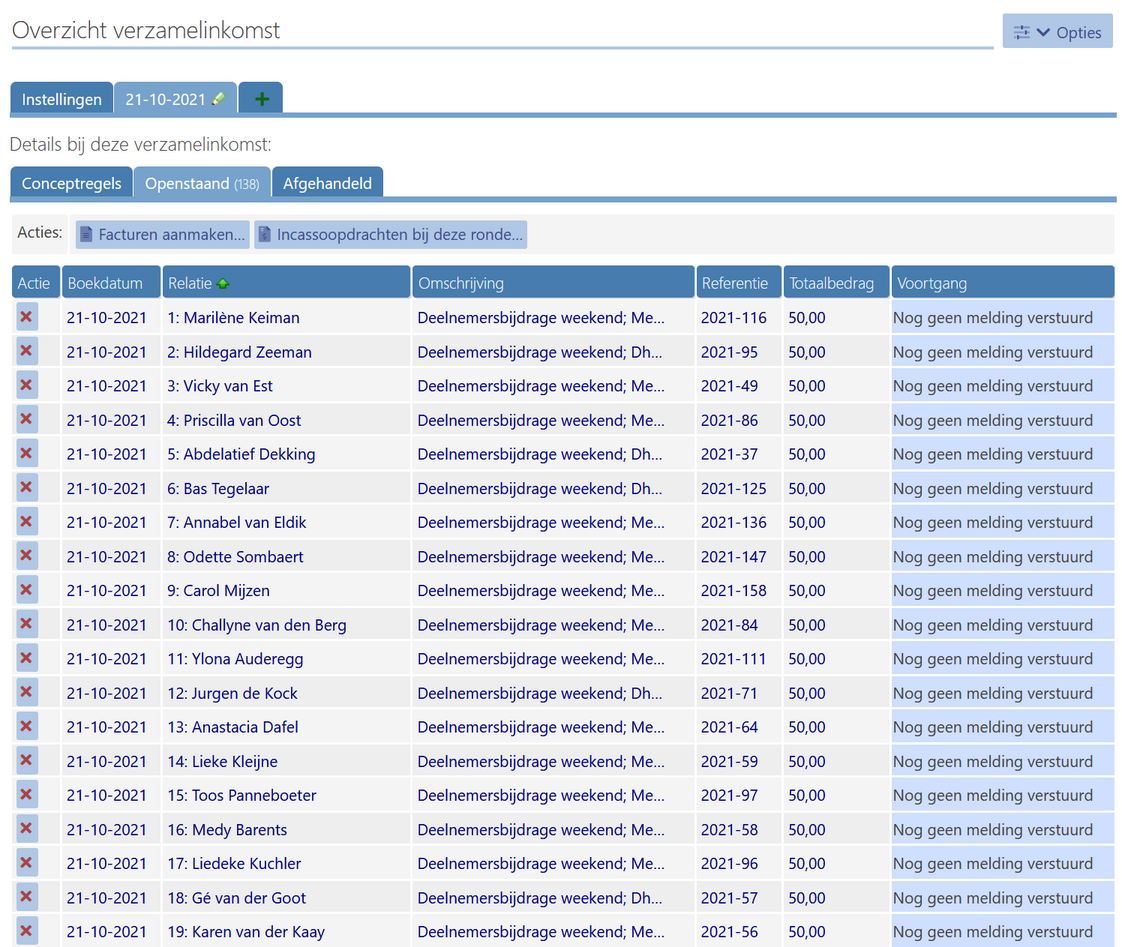The image size is (1122, 947).
Task: Remove Karen van der Kaay row
Action: [26, 931]
